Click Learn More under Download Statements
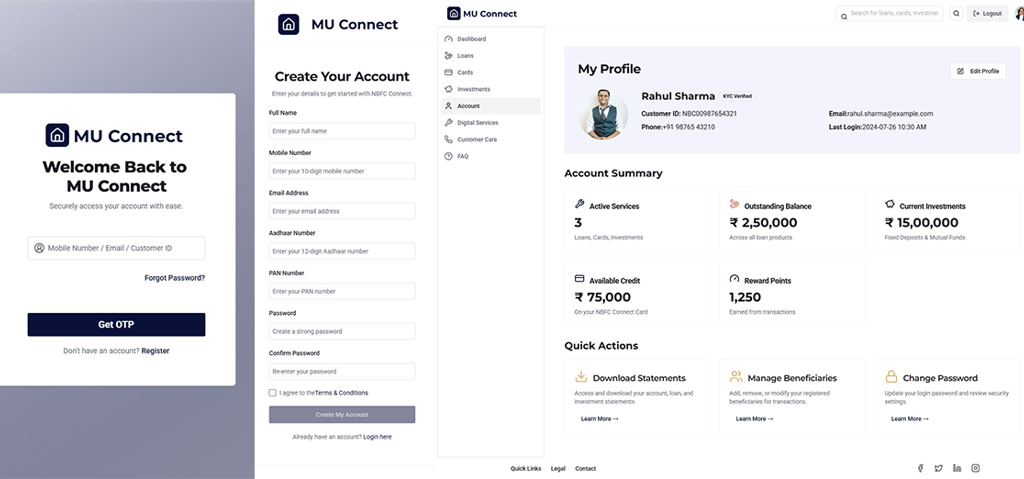The height and width of the screenshot is (479, 1024). pyautogui.click(x=600, y=419)
